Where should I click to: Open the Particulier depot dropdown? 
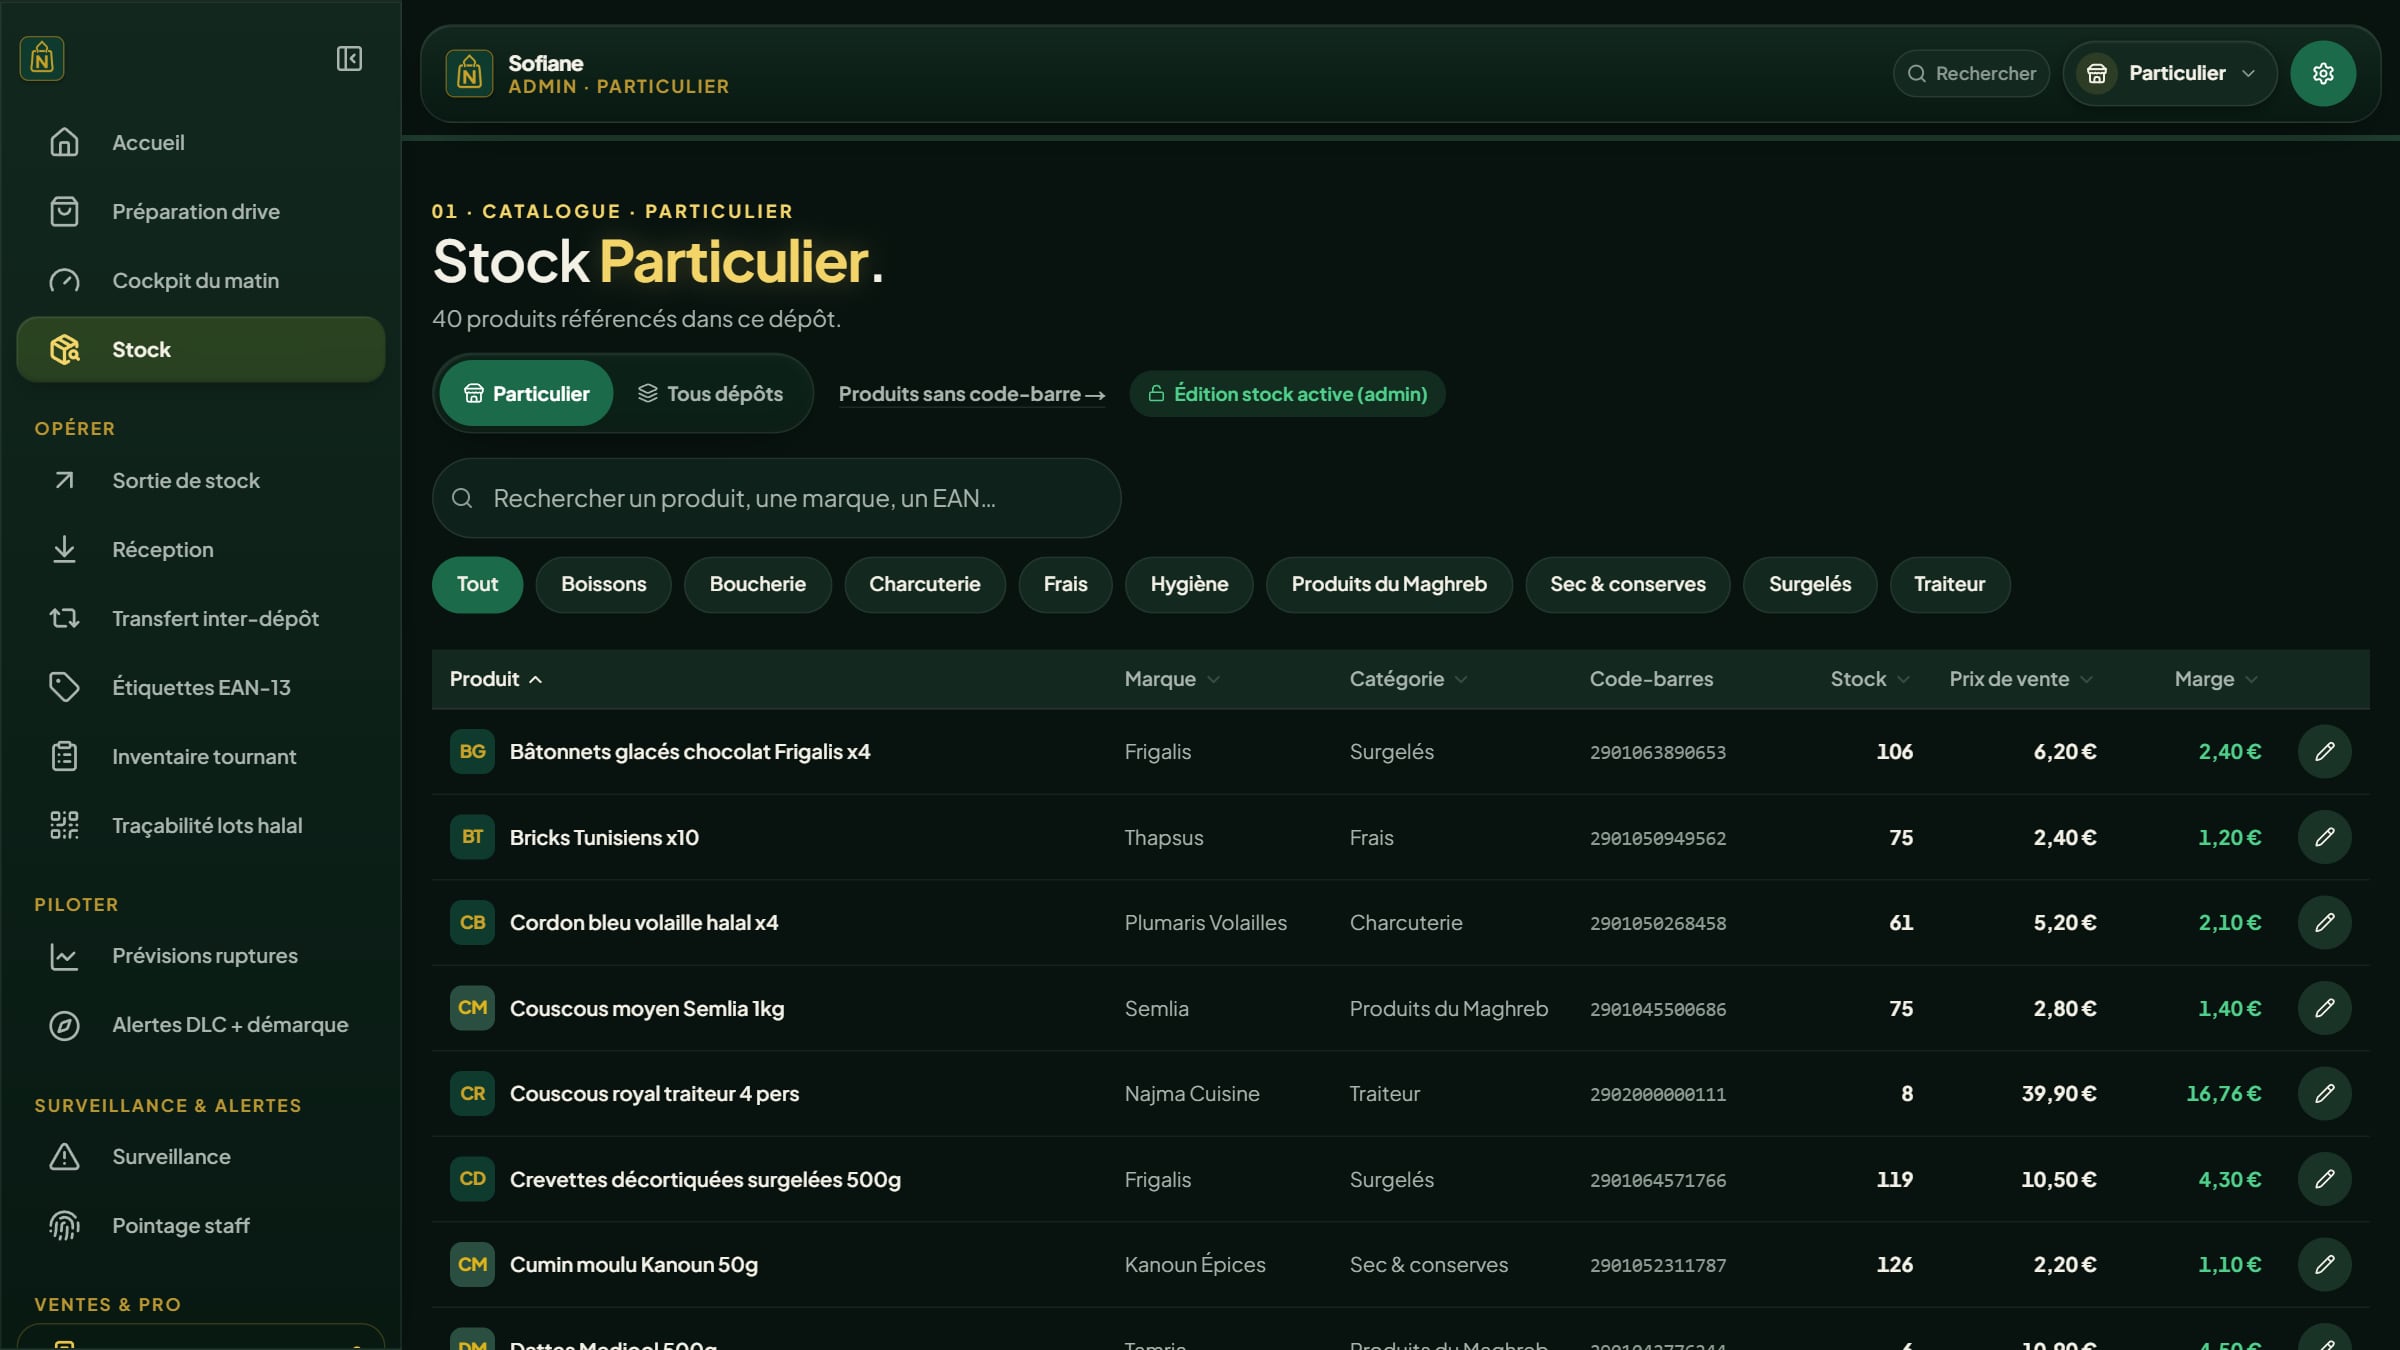point(2169,73)
